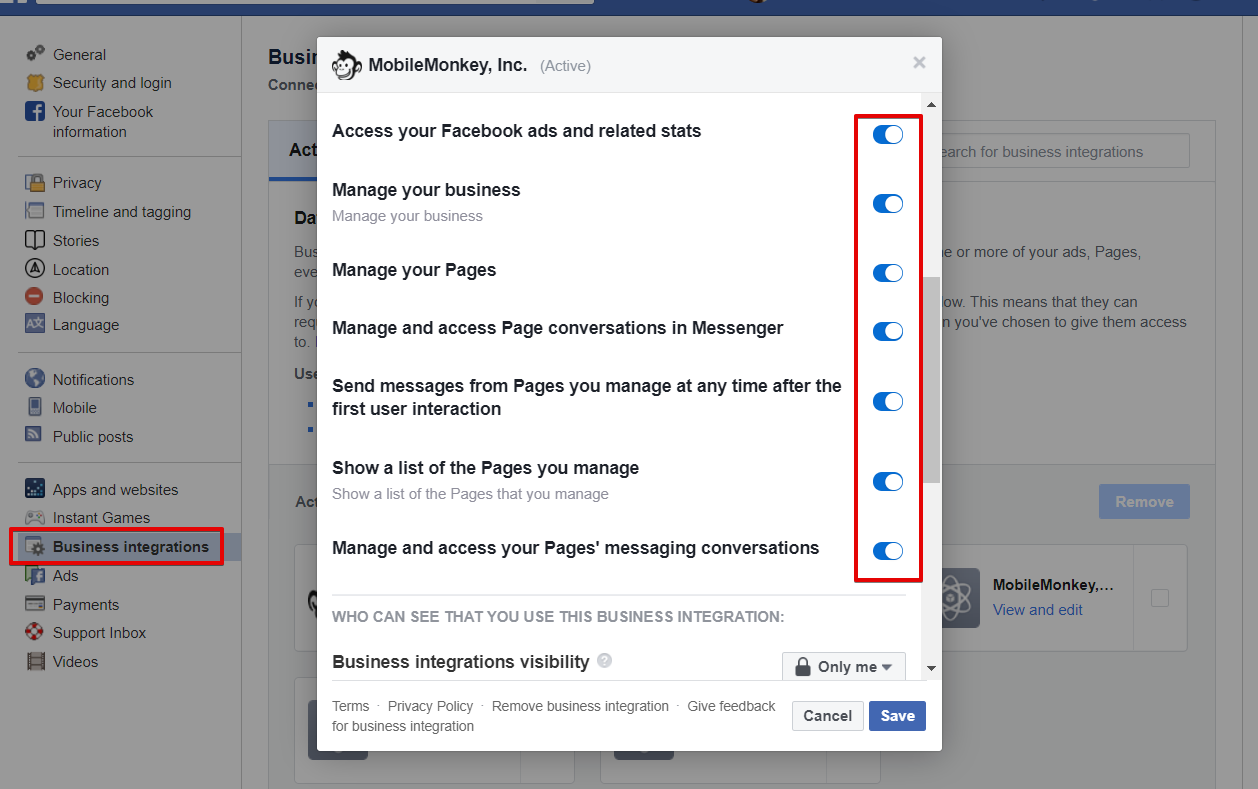Viewport: 1258px width, 789px height.
Task: Open General settings page
Action: [x=79, y=55]
